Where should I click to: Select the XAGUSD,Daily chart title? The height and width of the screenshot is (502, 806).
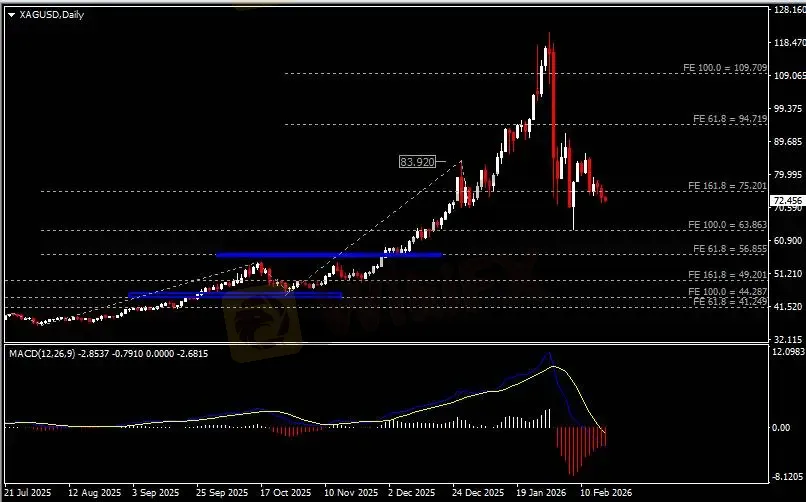51,14
